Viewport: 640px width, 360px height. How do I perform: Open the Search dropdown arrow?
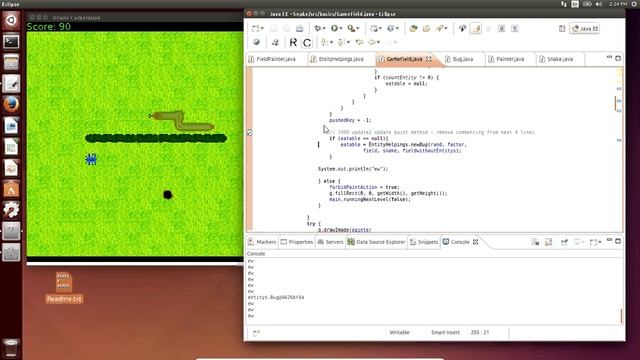click(x=446, y=29)
